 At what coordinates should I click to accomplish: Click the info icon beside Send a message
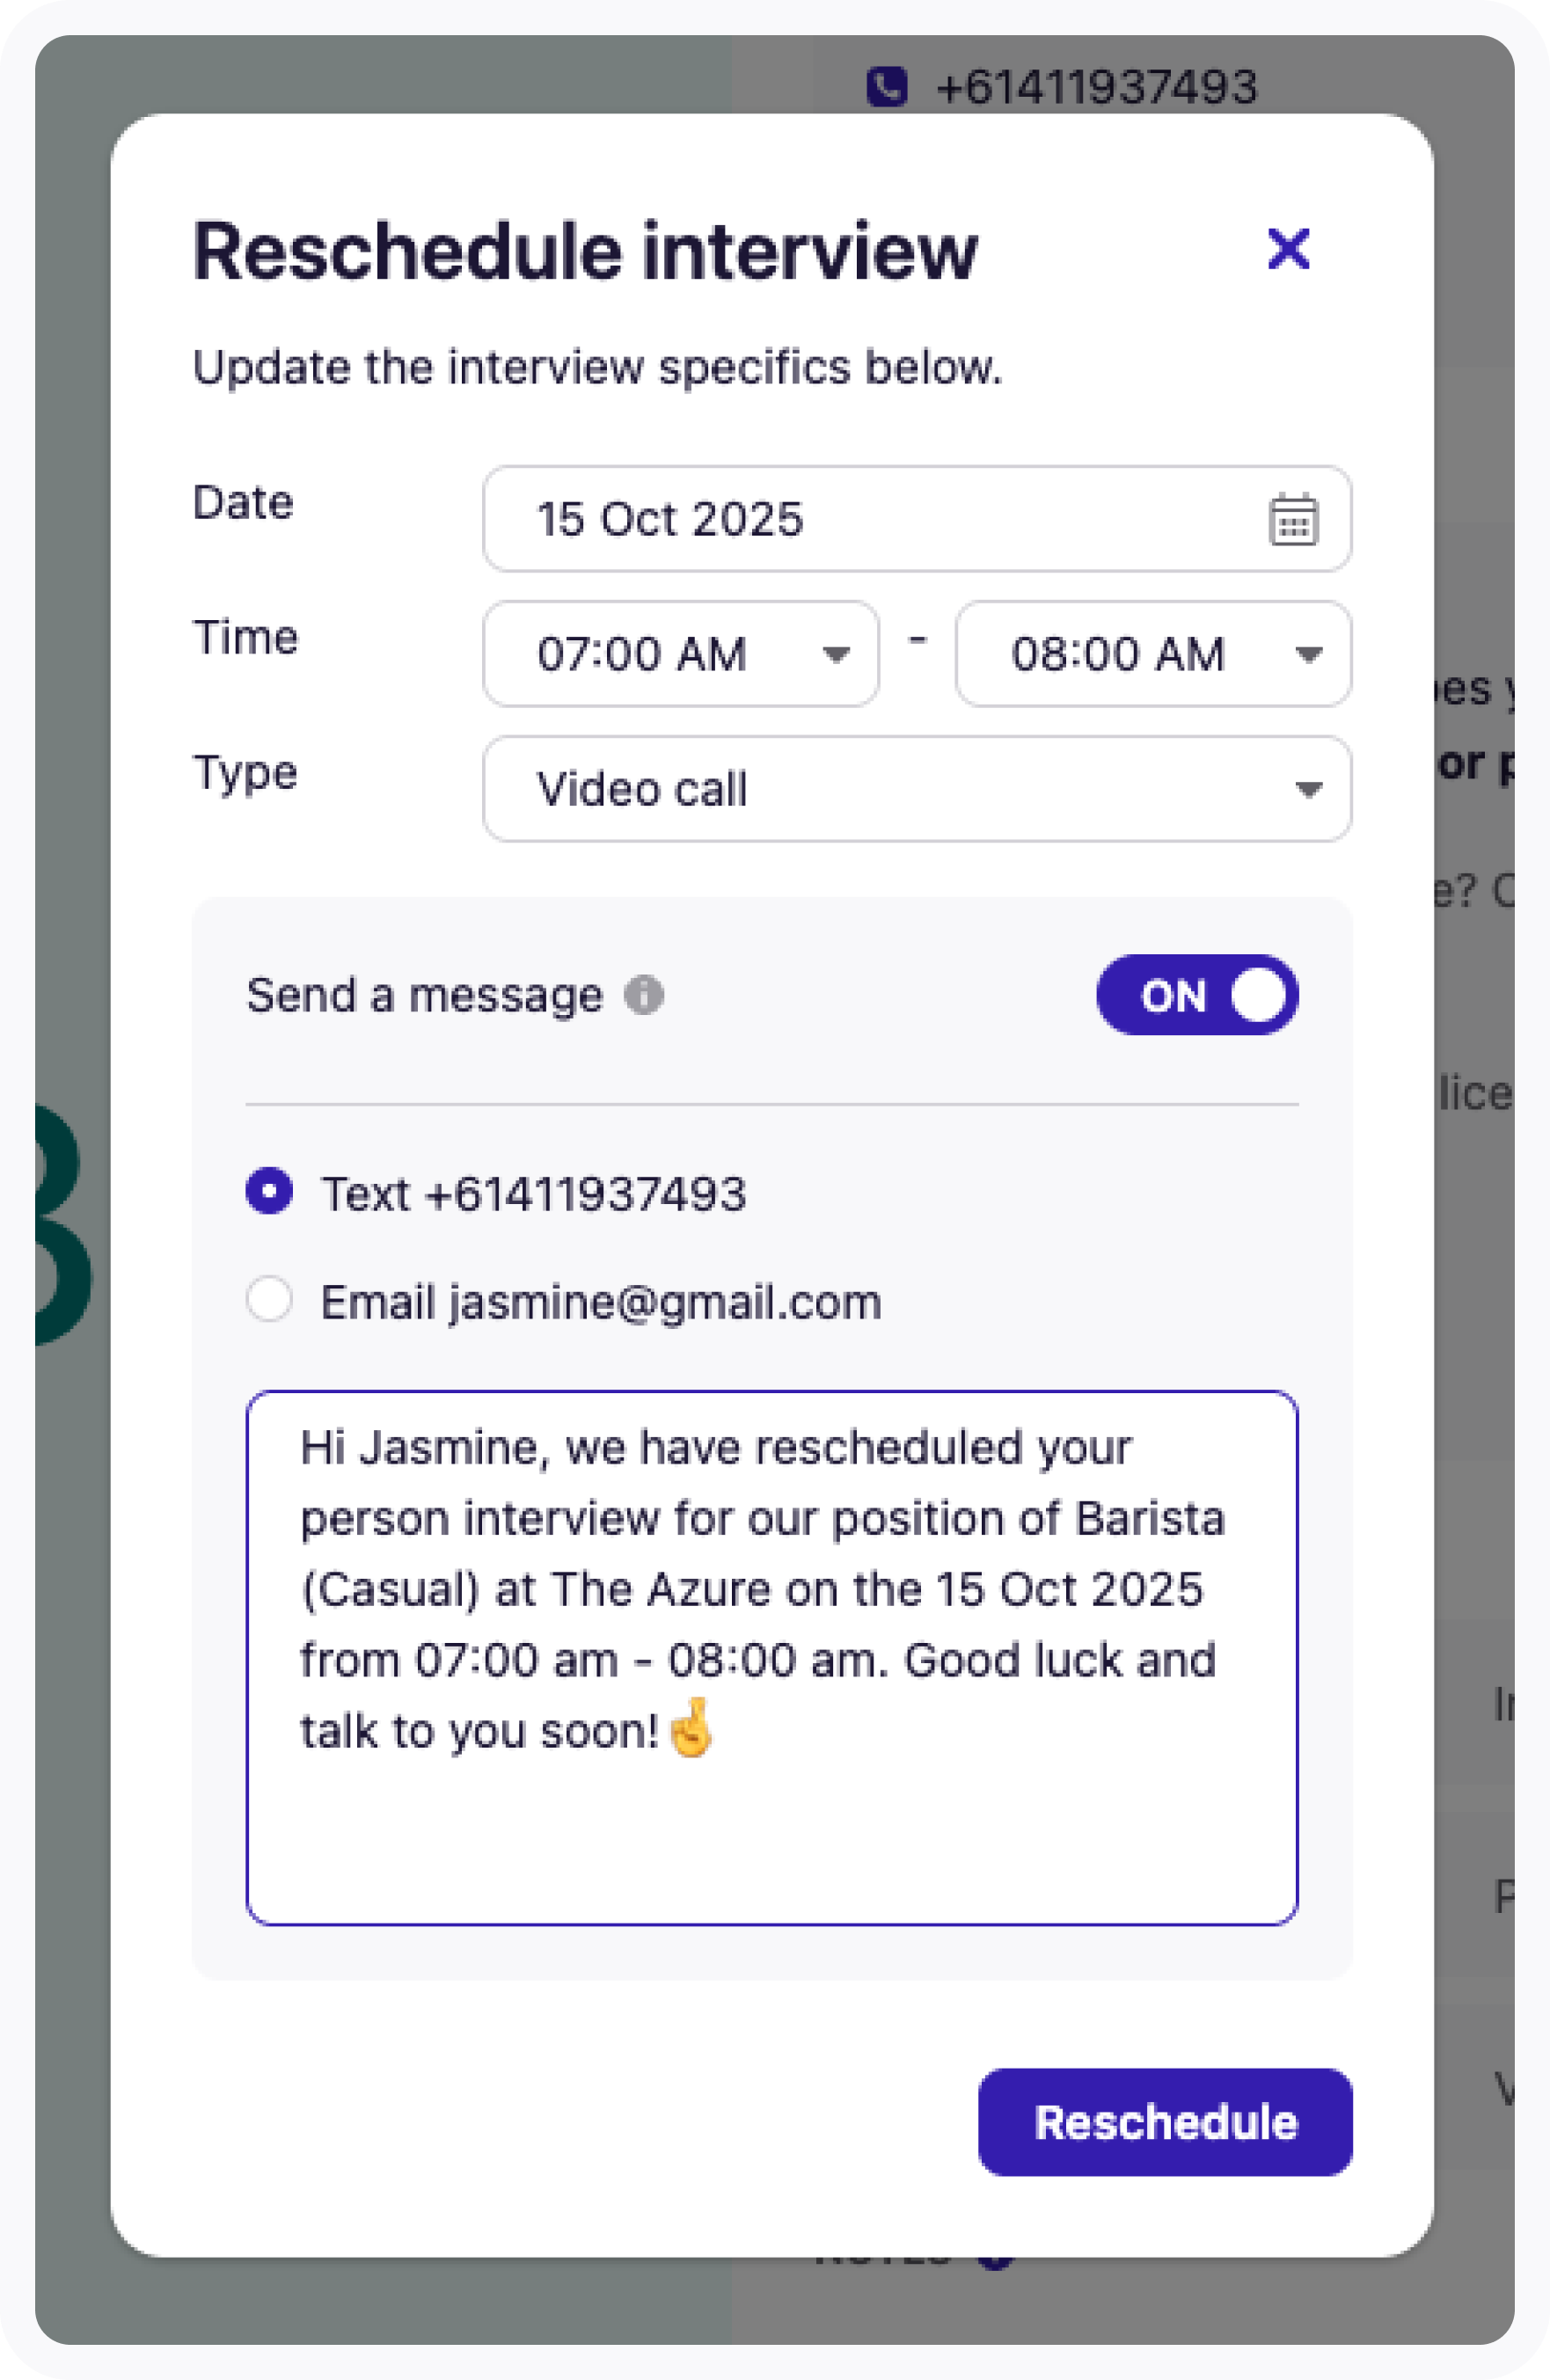point(644,995)
